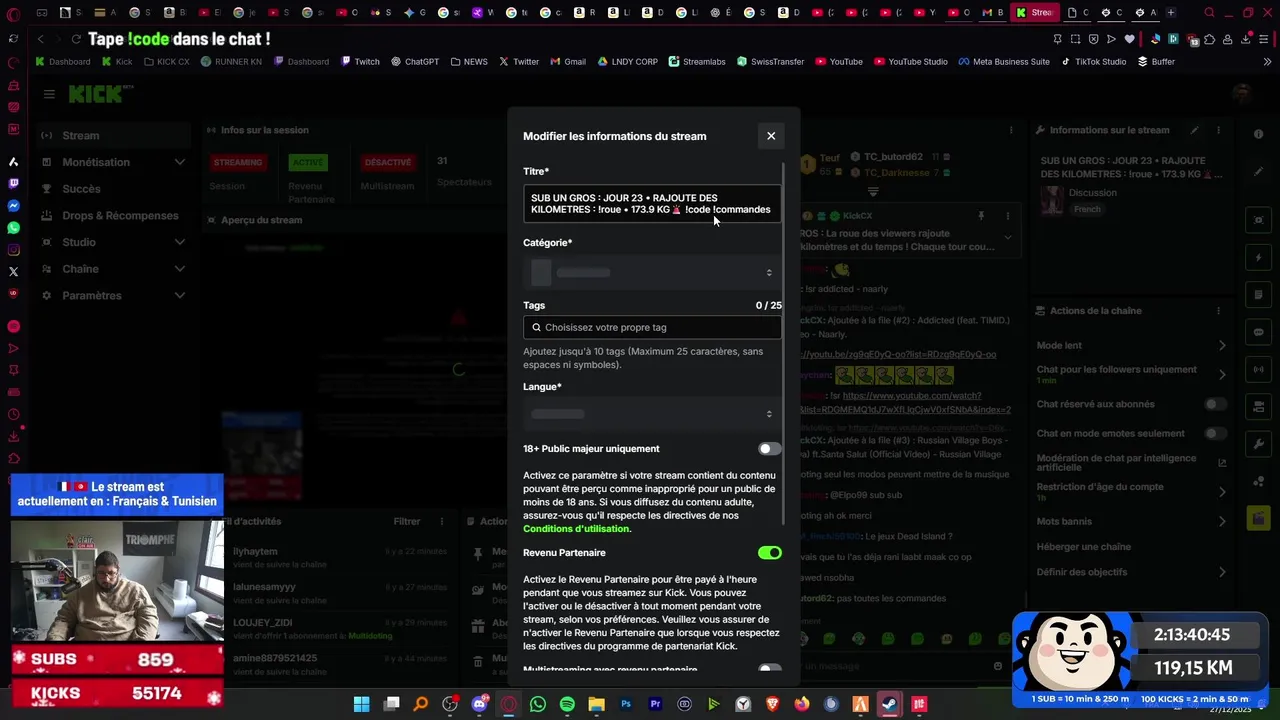Open the ChatGPT bookmark
1280x720 pixels.
click(415, 62)
